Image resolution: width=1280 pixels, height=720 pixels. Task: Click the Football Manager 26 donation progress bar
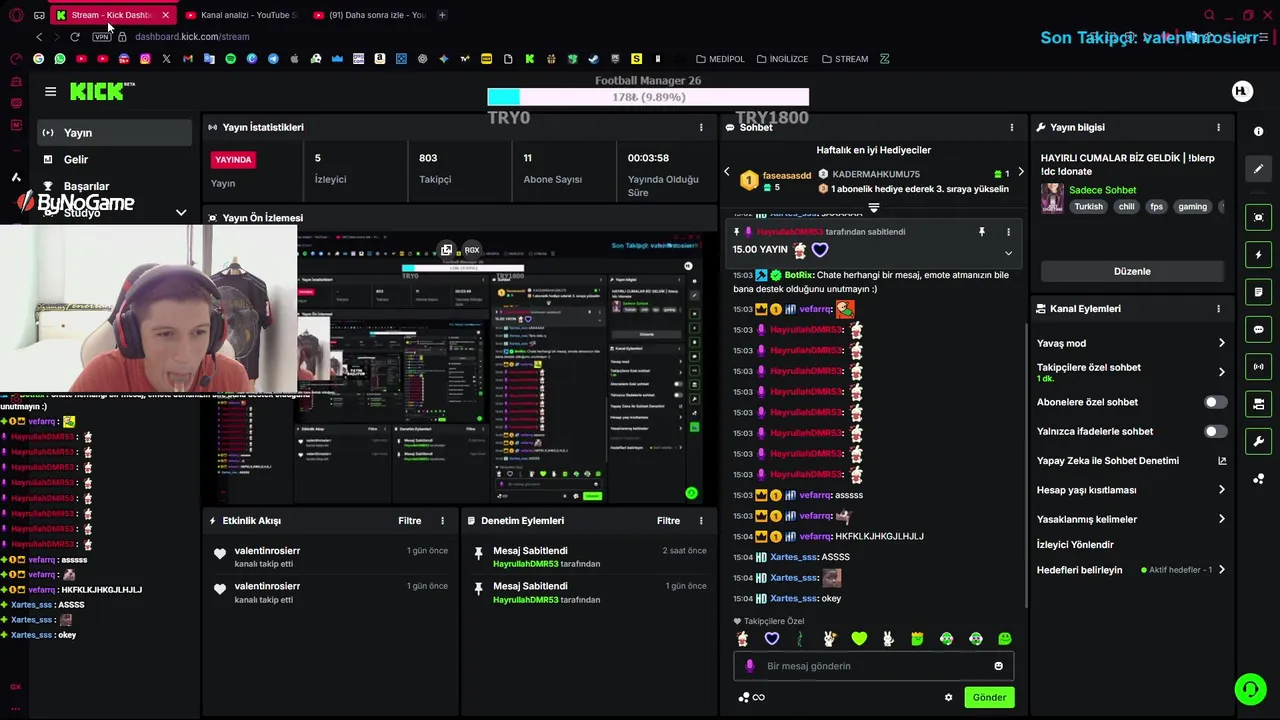pyautogui.click(x=648, y=97)
